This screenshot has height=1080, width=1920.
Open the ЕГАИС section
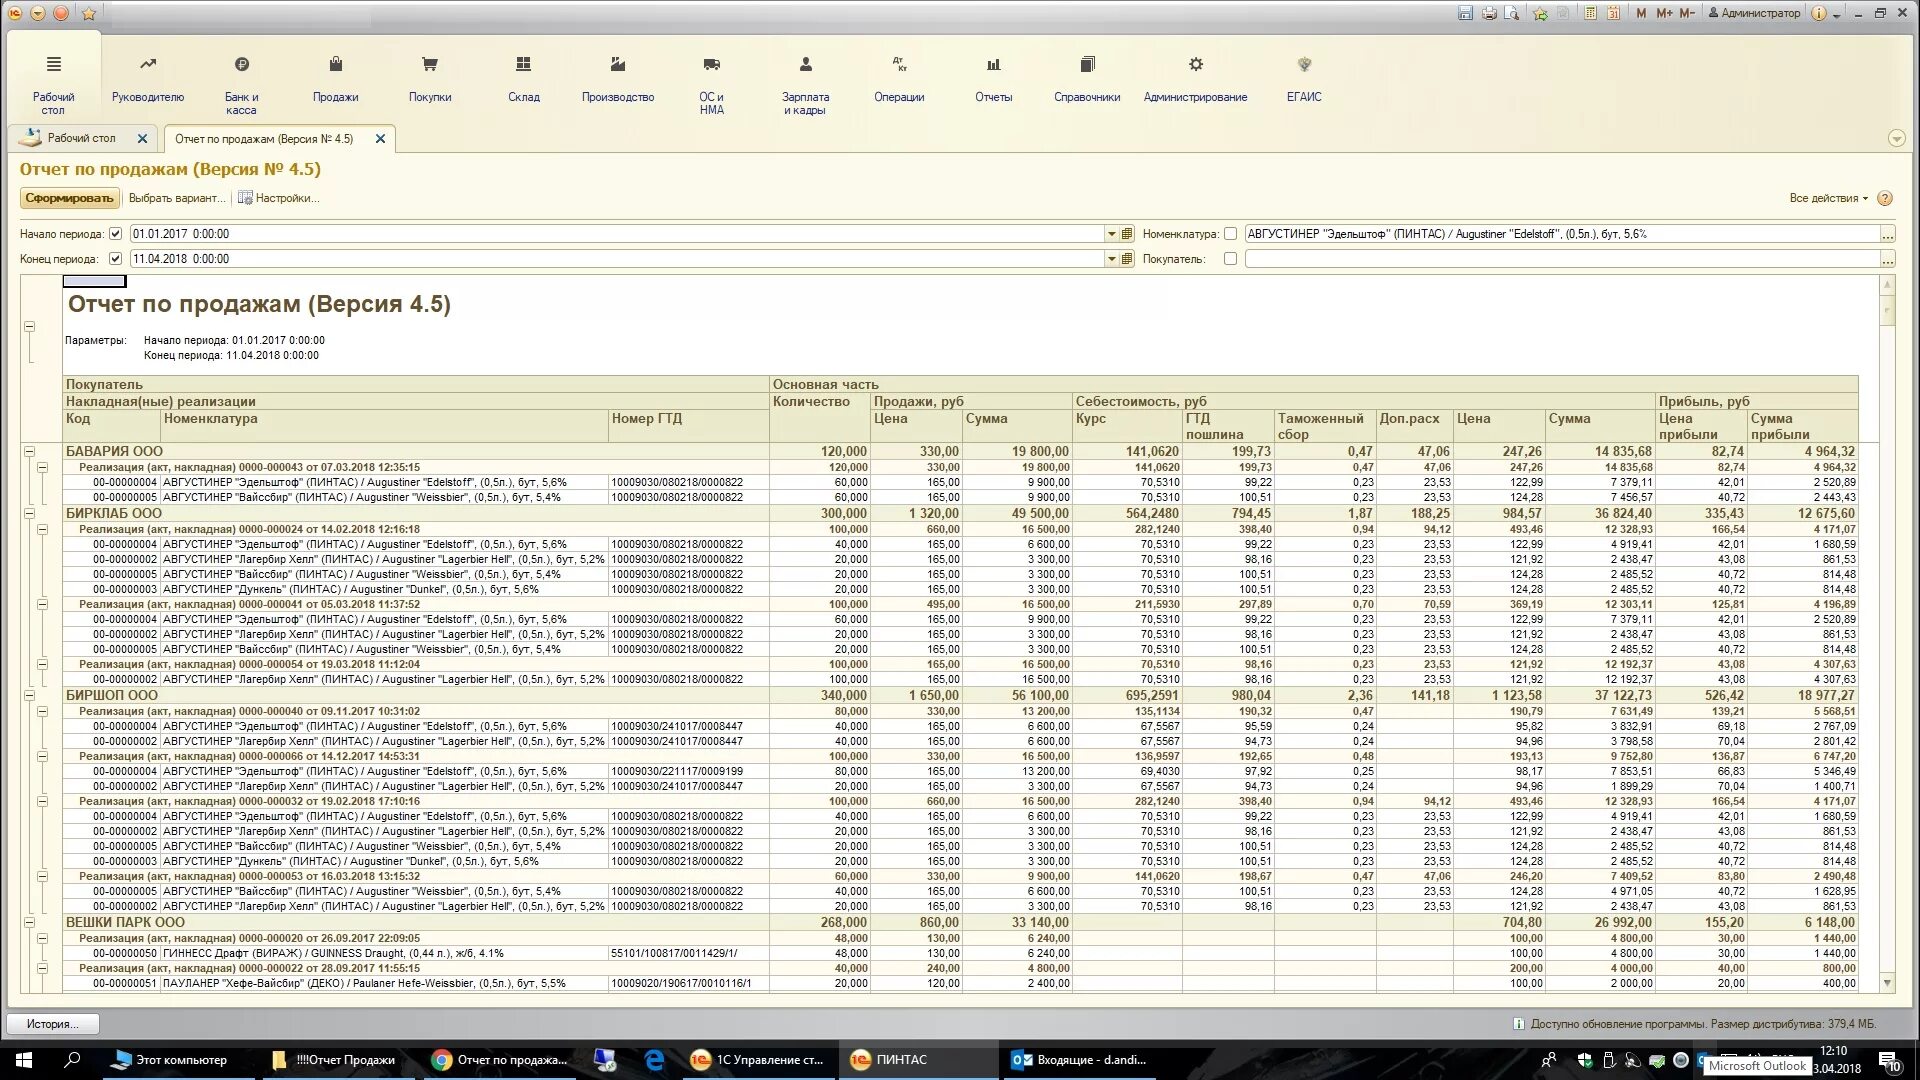tap(1304, 80)
